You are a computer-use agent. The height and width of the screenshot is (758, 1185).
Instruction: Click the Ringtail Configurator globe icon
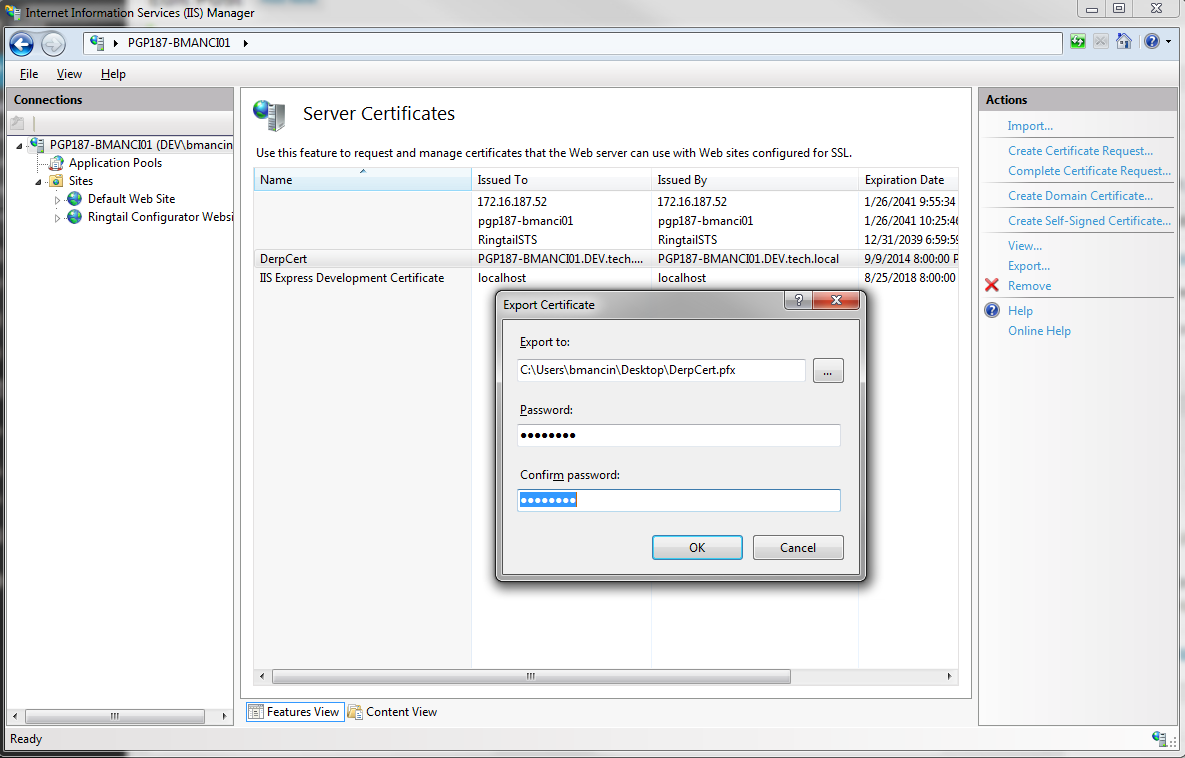(74, 217)
